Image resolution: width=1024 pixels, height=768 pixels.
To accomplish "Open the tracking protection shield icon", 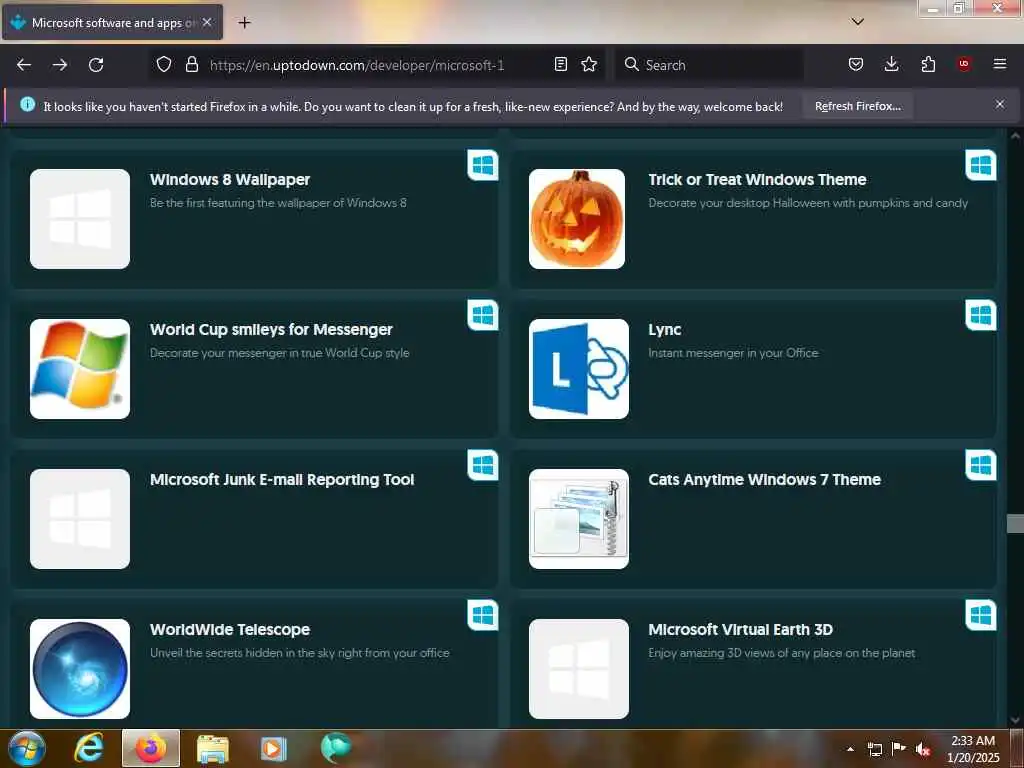I will pyautogui.click(x=164, y=64).
